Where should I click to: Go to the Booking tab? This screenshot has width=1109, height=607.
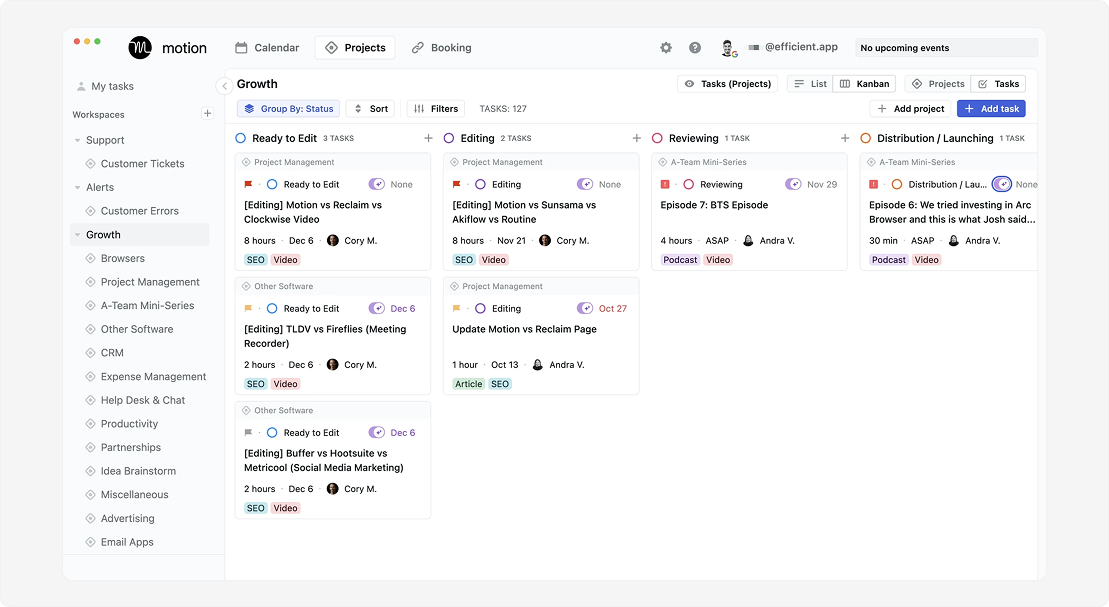(441, 47)
